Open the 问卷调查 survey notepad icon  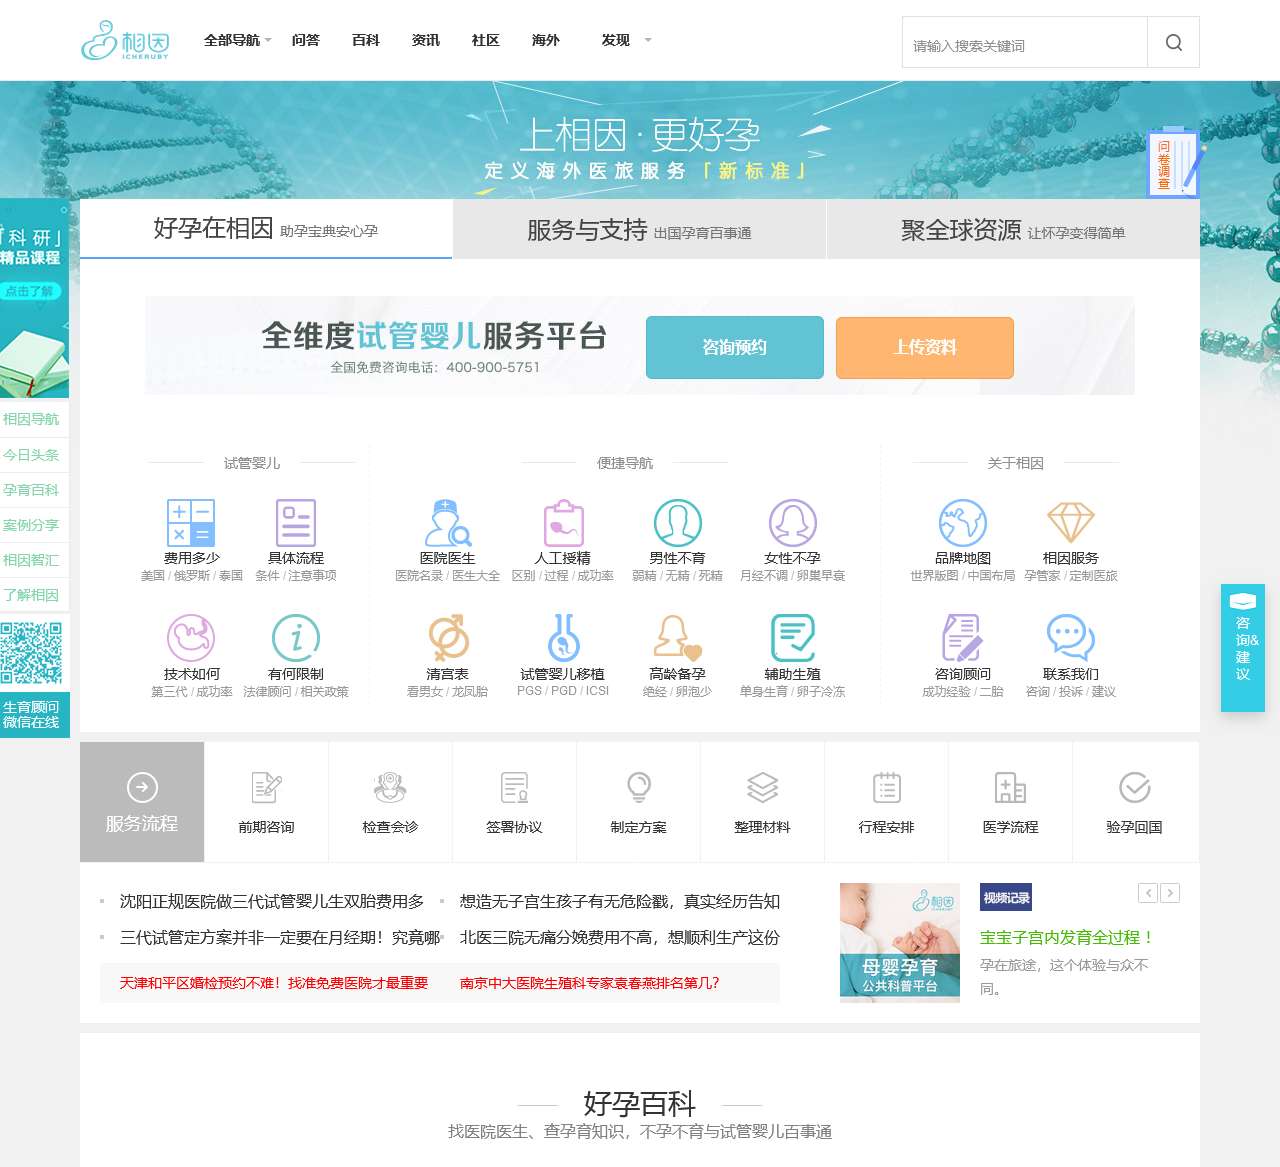(x=1172, y=163)
